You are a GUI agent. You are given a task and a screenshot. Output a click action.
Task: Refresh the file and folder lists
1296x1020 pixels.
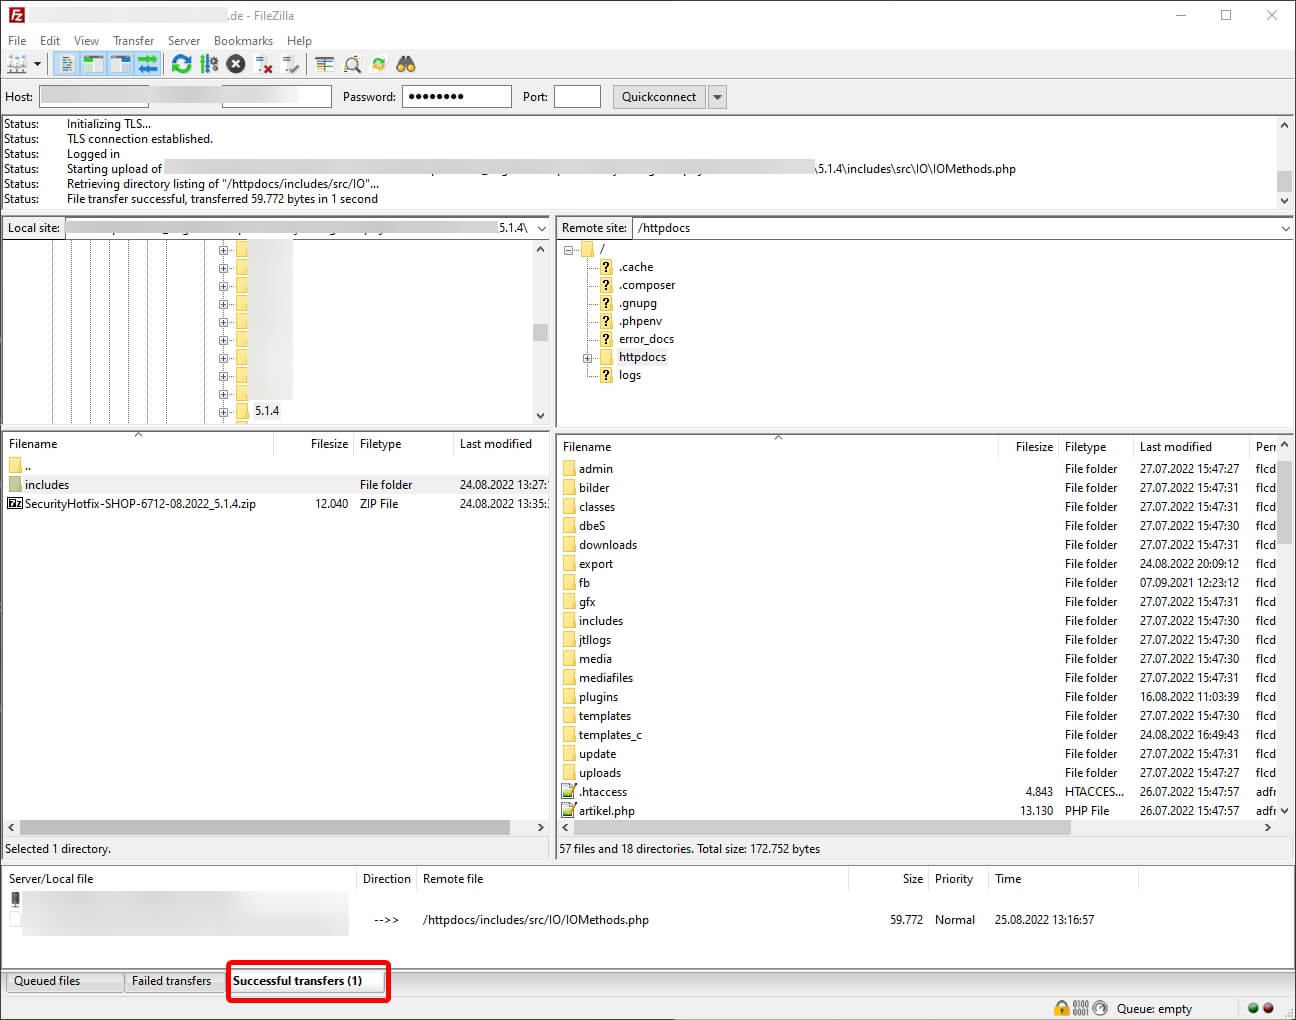[x=181, y=64]
